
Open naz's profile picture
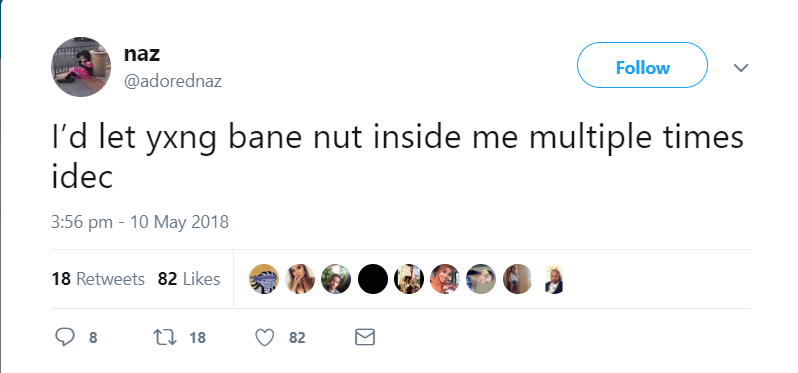pyautogui.click(x=81, y=67)
